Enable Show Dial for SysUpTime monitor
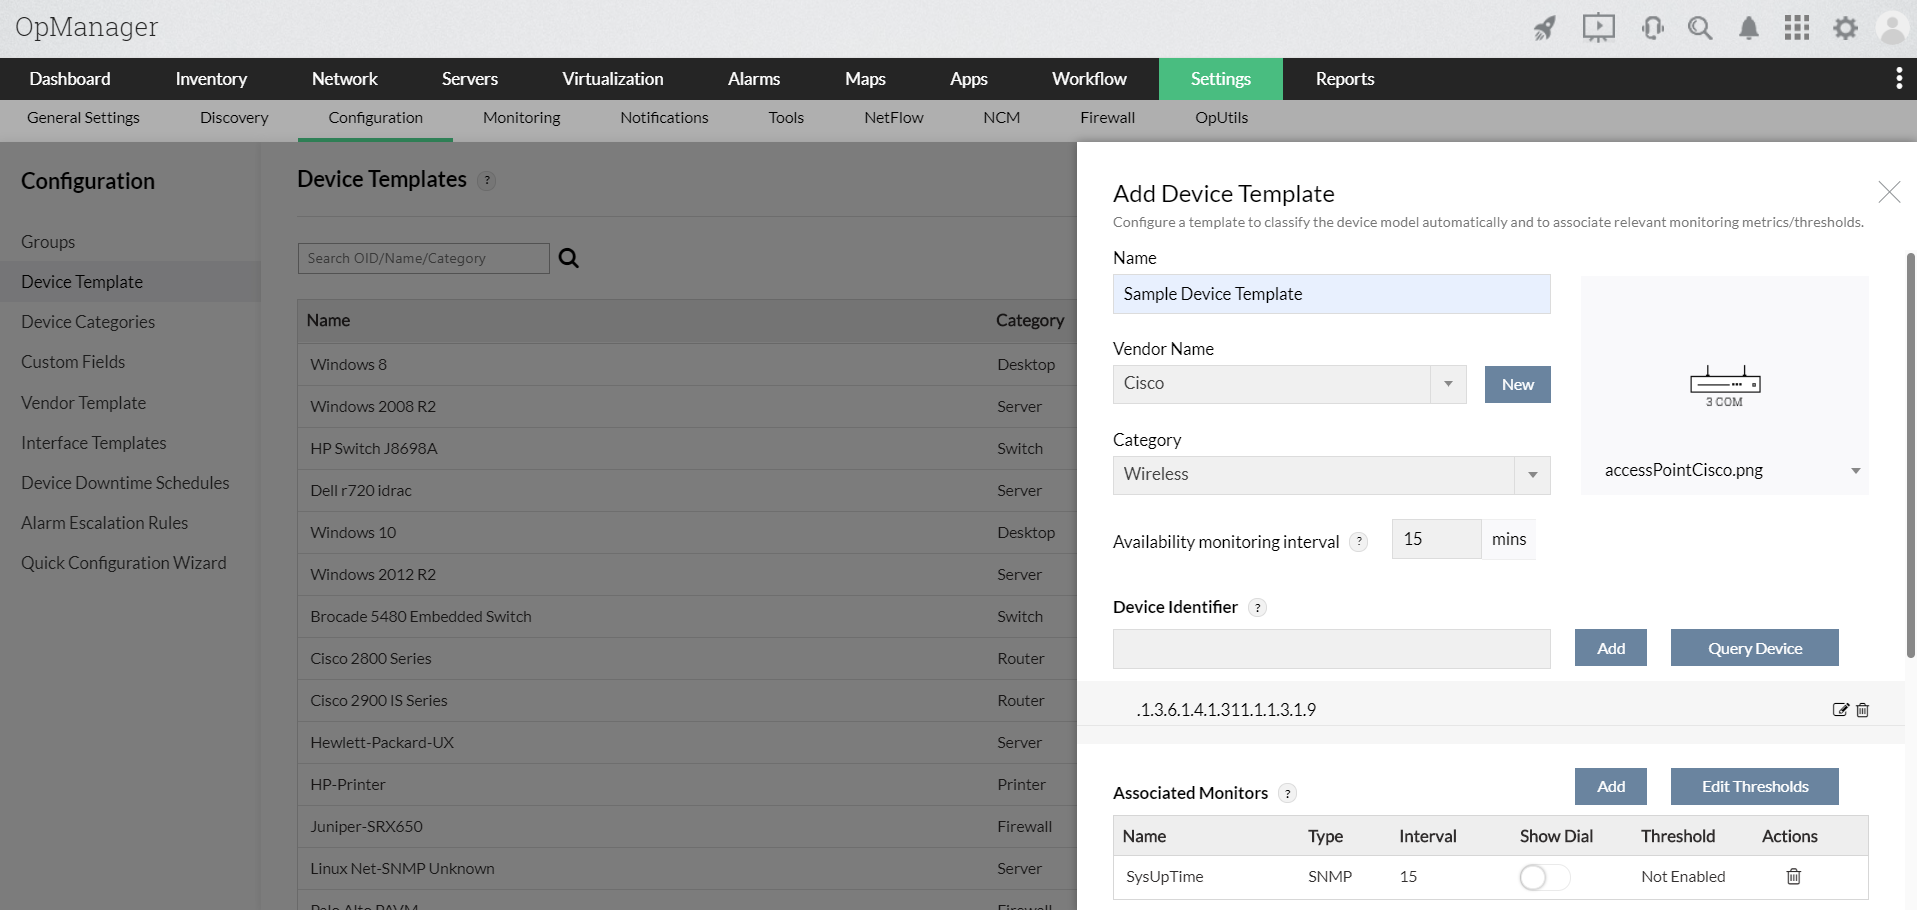This screenshot has height=910, width=1917. point(1543,876)
